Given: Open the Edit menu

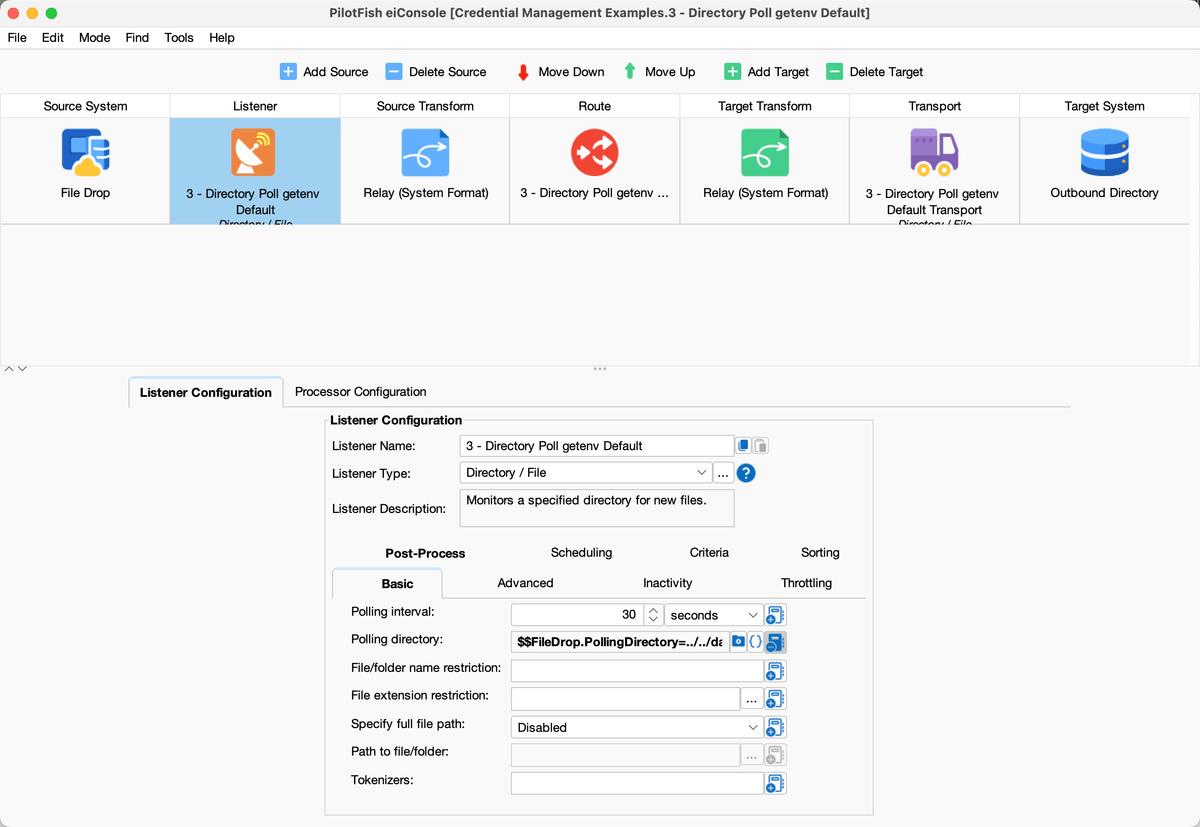Looking at the screenshot, I should [53, 37].
